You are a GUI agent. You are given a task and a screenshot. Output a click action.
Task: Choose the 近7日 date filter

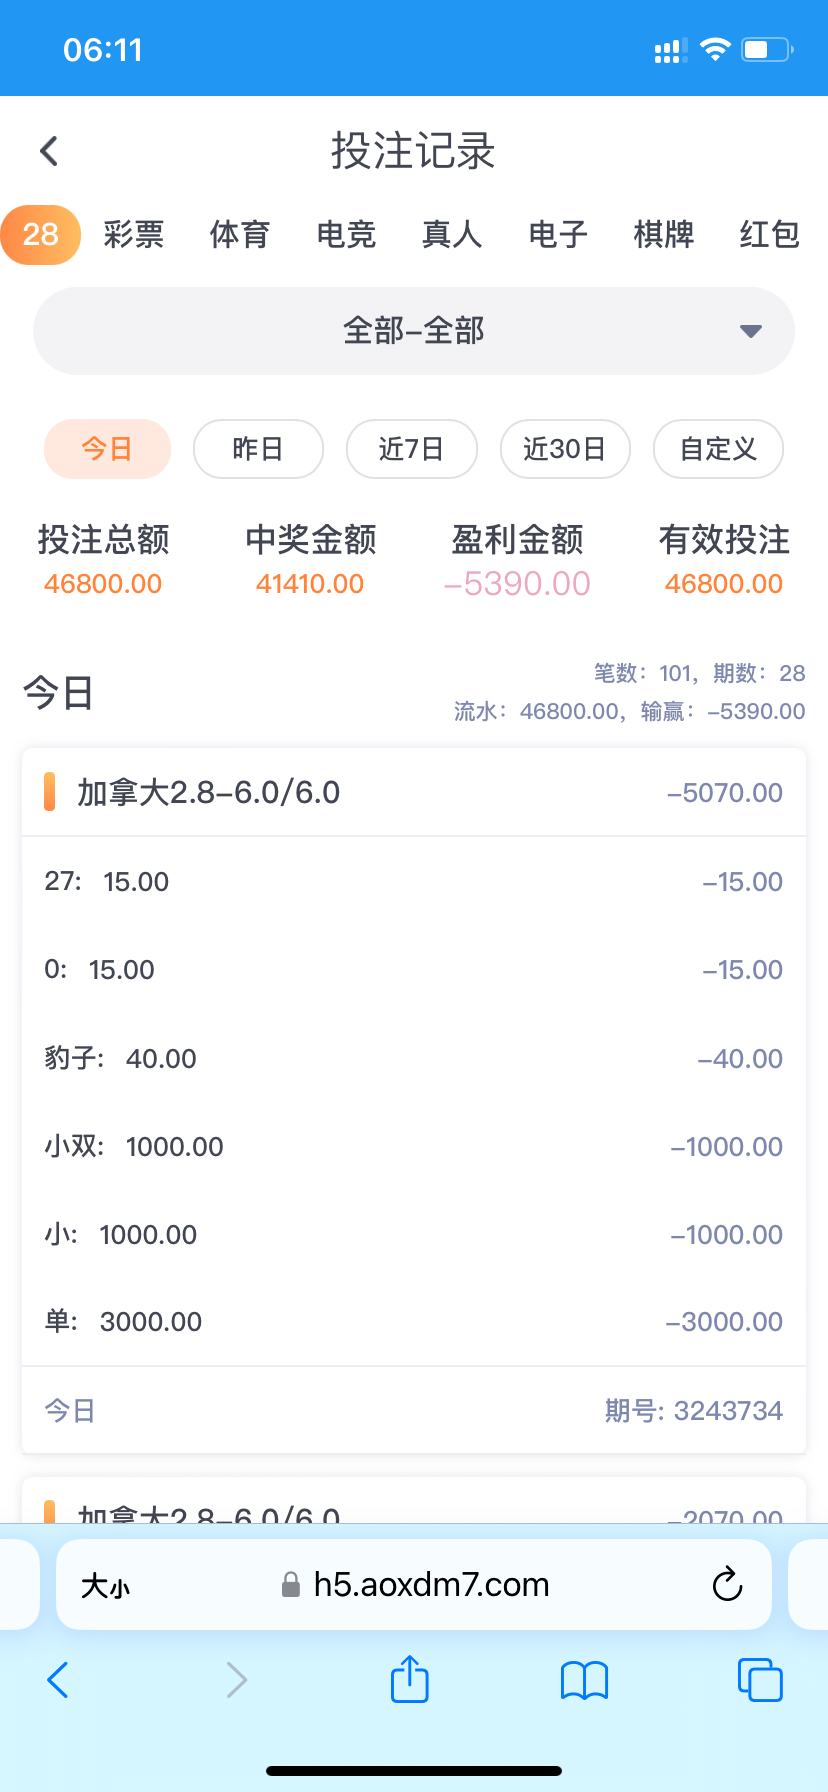coord(411,449)
